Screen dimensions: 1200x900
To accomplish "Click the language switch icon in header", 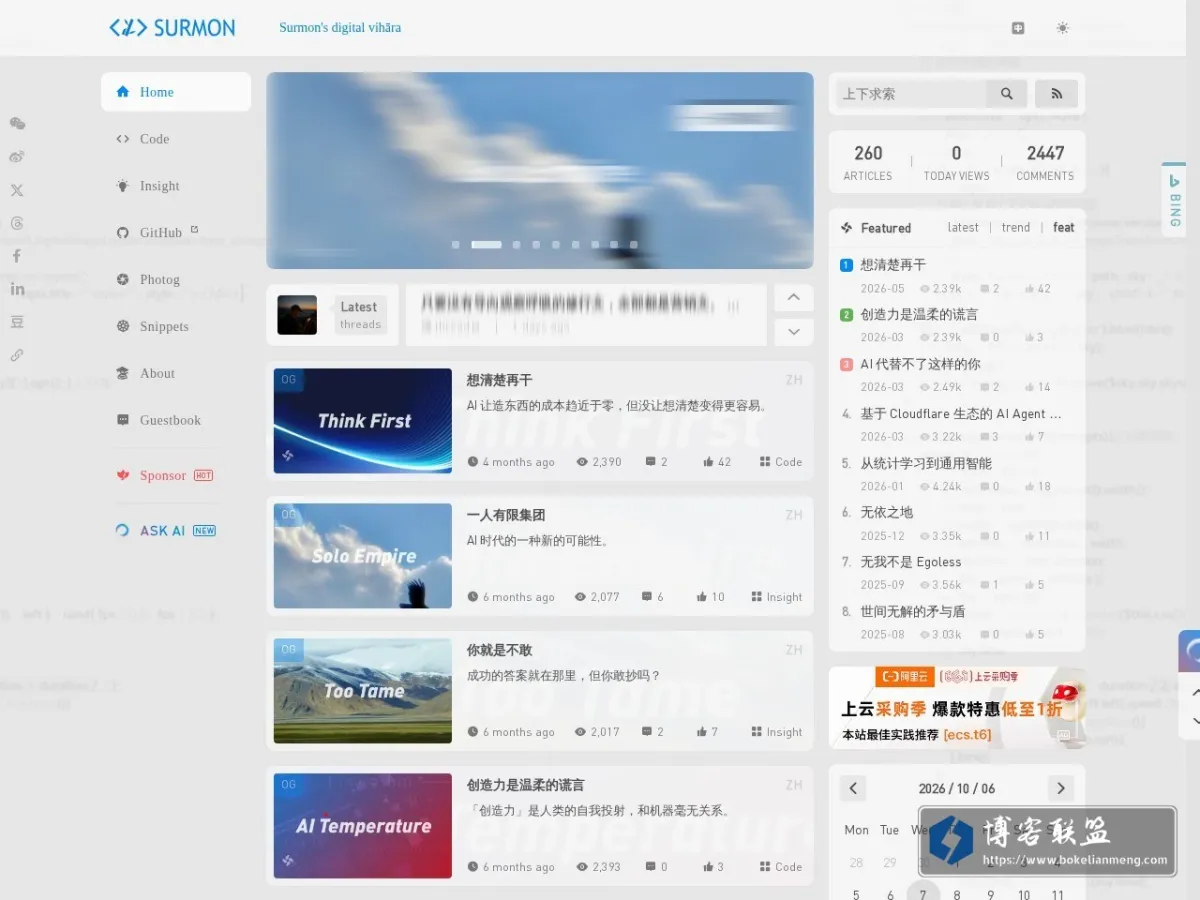I will point(1018,28).
